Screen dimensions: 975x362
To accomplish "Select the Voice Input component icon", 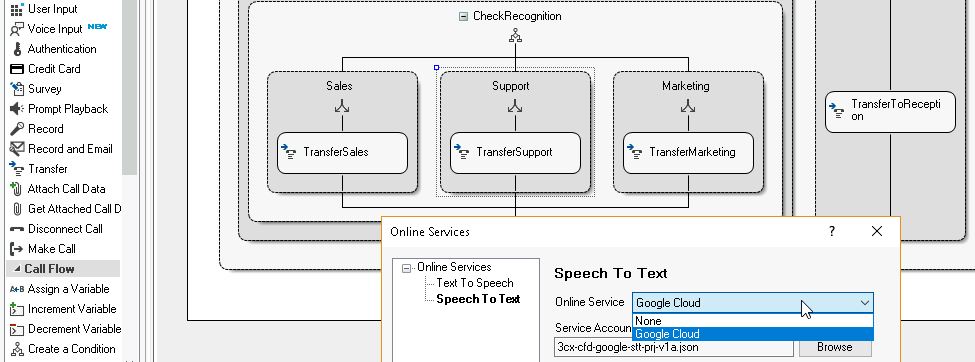I will point(17,29).
